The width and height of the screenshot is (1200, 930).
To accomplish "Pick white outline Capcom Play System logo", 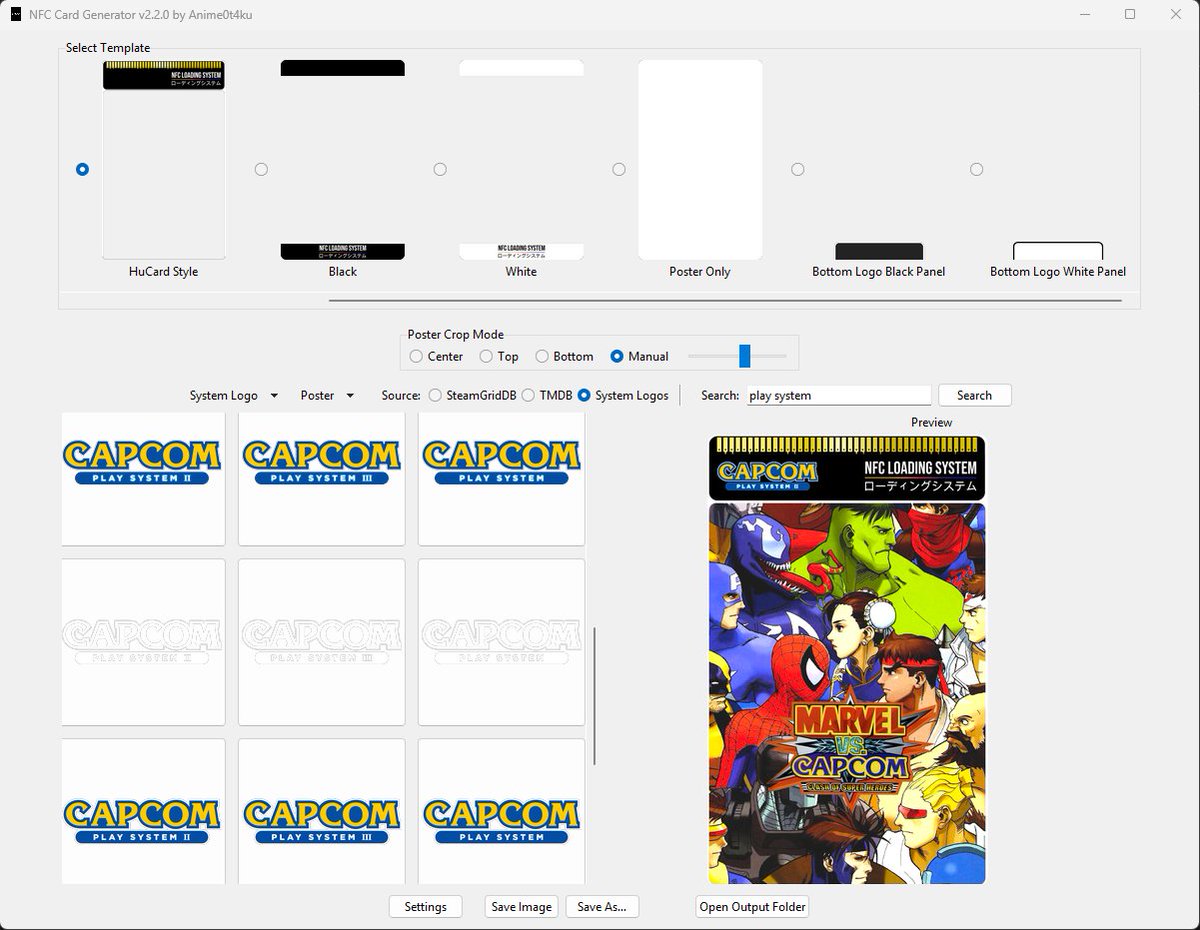I will pos(501,642).
